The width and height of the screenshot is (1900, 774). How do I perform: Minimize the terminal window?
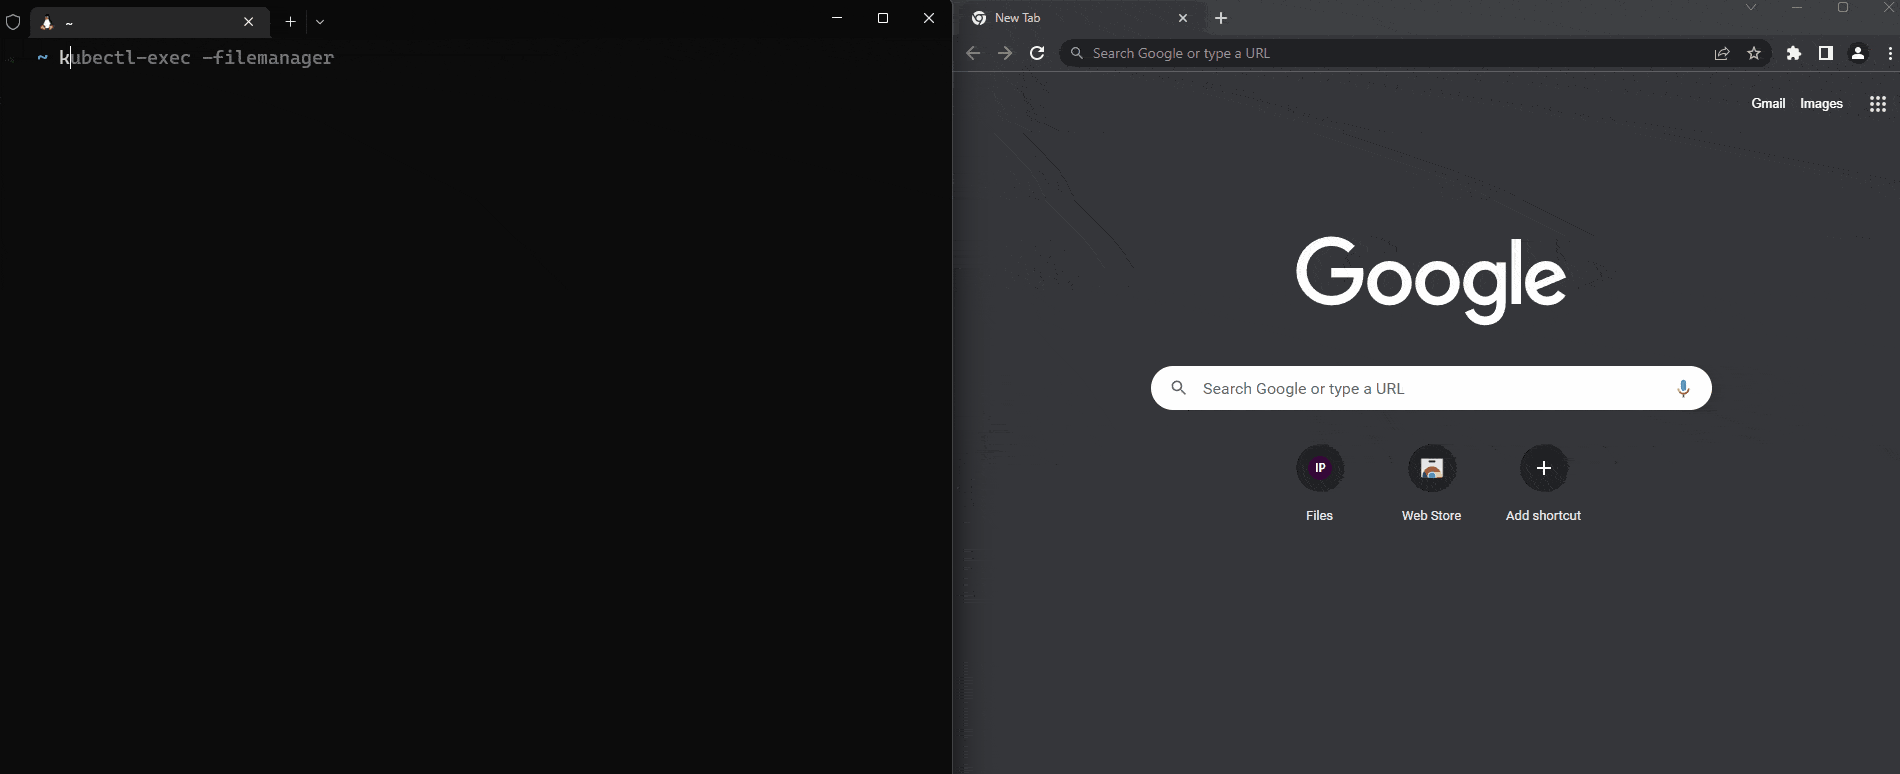[x=837, y=18]
